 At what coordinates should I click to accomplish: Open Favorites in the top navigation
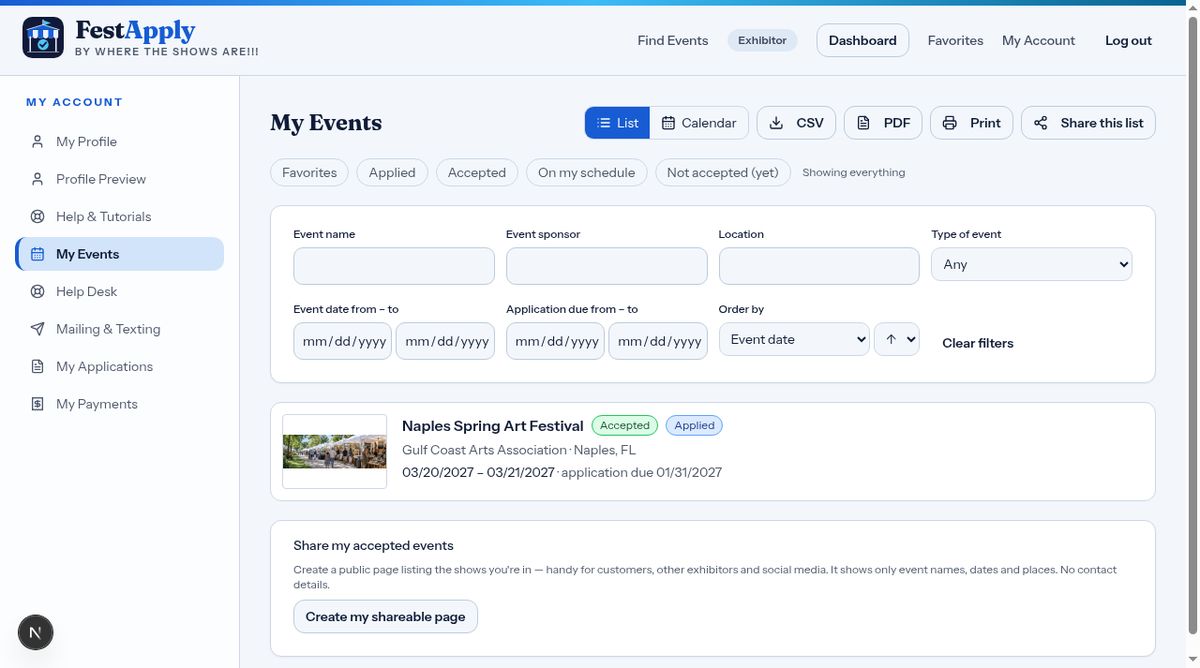955,41
